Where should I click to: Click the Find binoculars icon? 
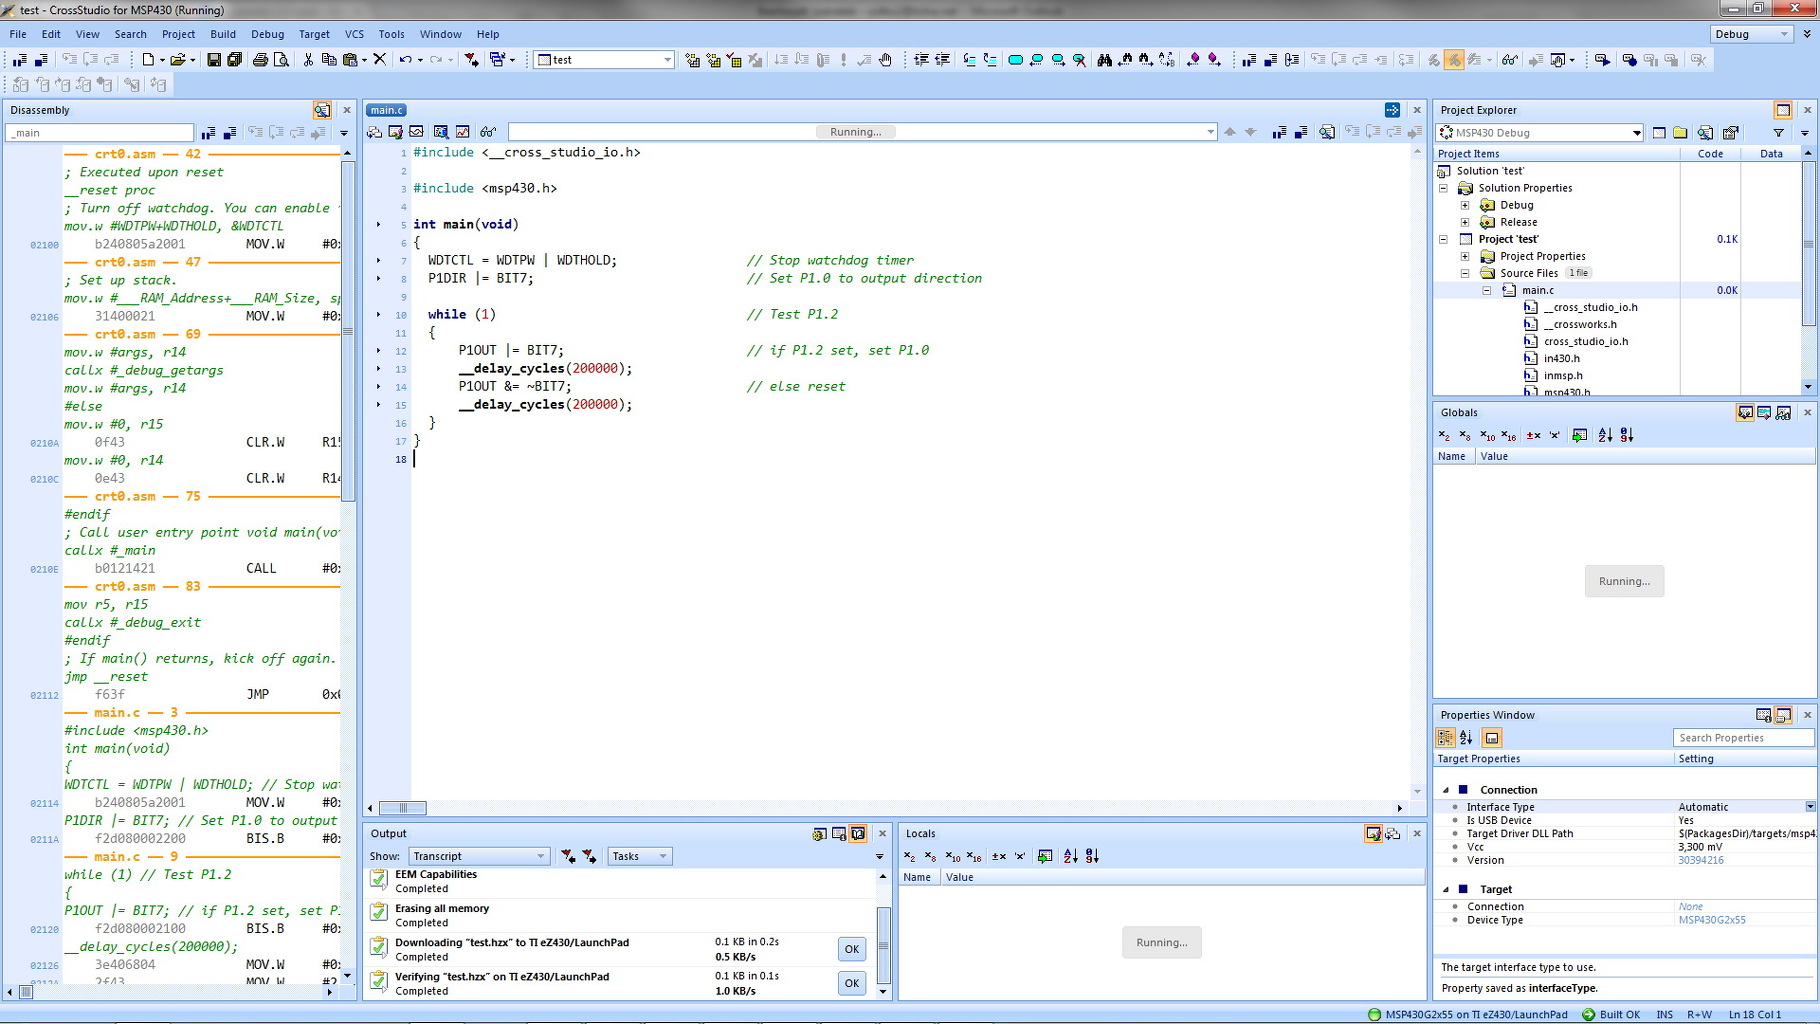[1104, 60]
